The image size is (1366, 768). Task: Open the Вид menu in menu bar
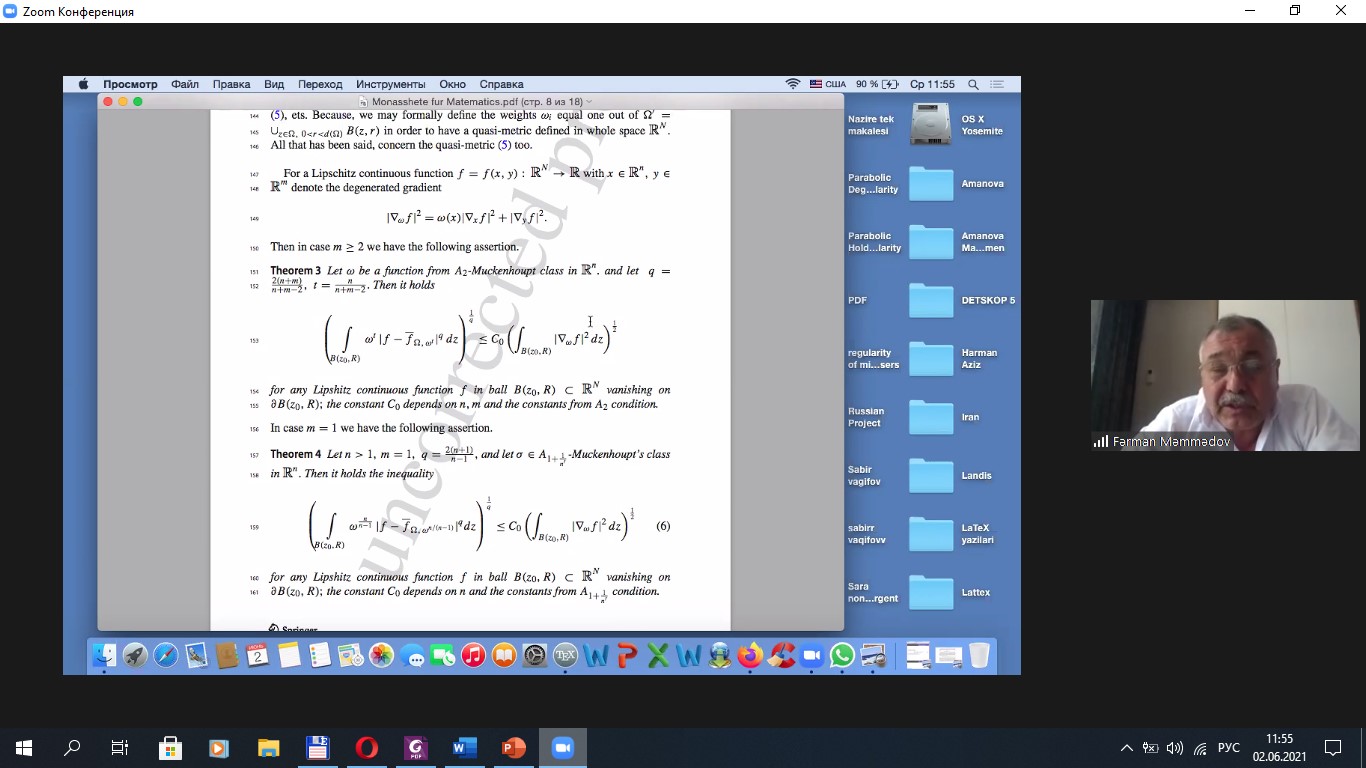coord(274,85)
